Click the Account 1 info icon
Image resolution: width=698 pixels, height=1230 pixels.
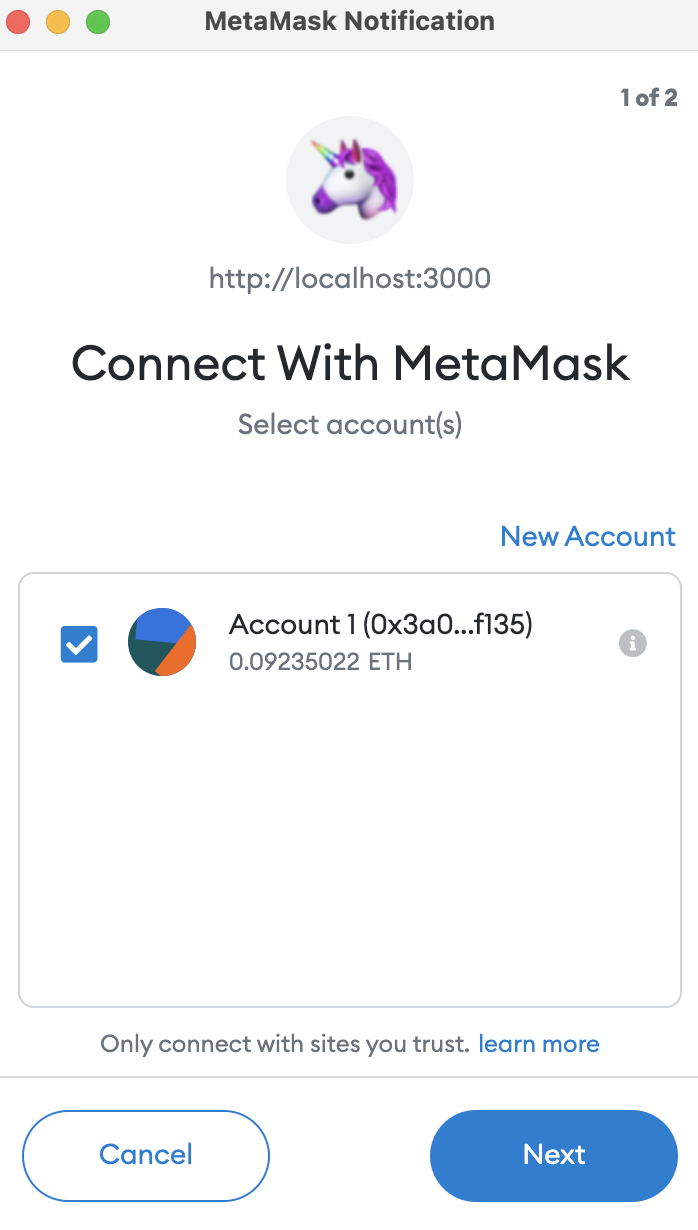[633, 643]
